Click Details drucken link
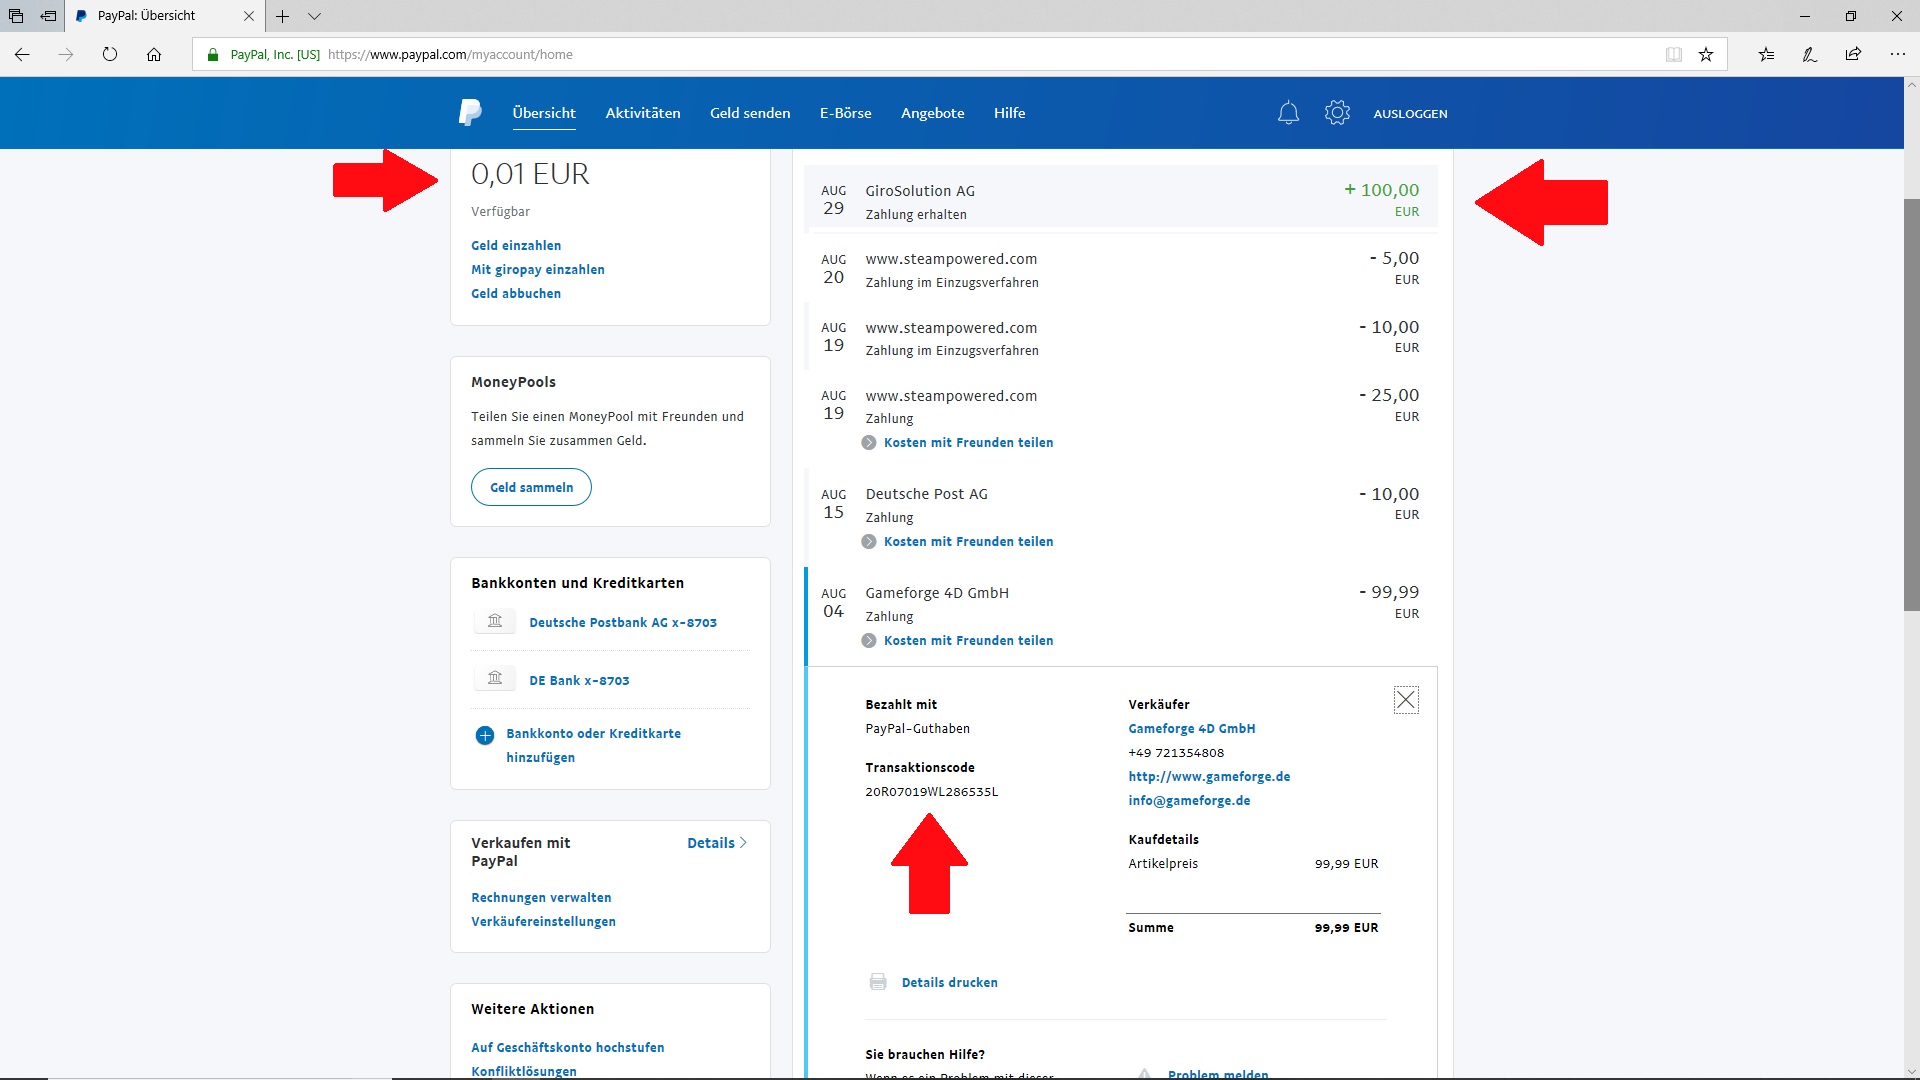The height and width of the screenshot is (1080, 1920). pyautogui.click(x=949, y=982)
